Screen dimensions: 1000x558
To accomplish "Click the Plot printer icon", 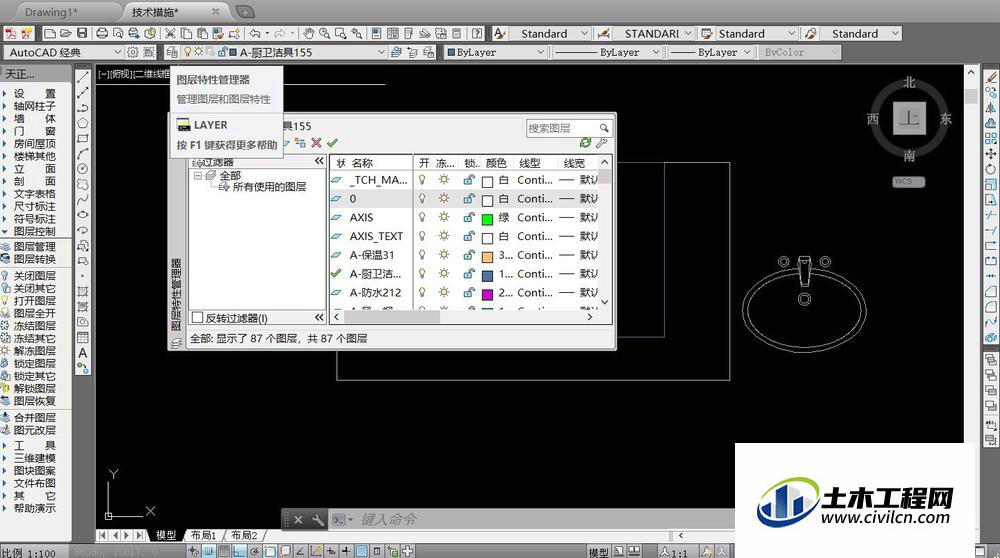I will pyautogui.click(x=102, y=33).
